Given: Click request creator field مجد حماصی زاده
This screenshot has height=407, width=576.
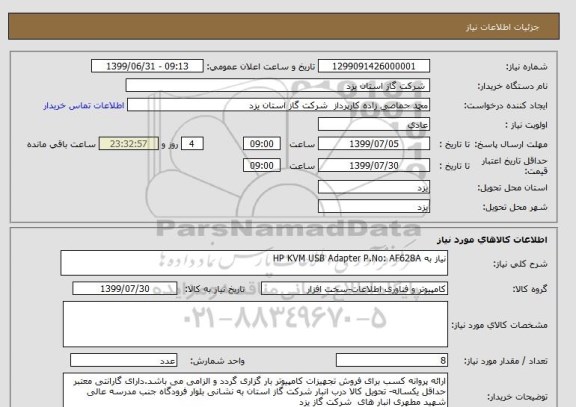Looking at the screenshot, I should click(x=278, y=105).
